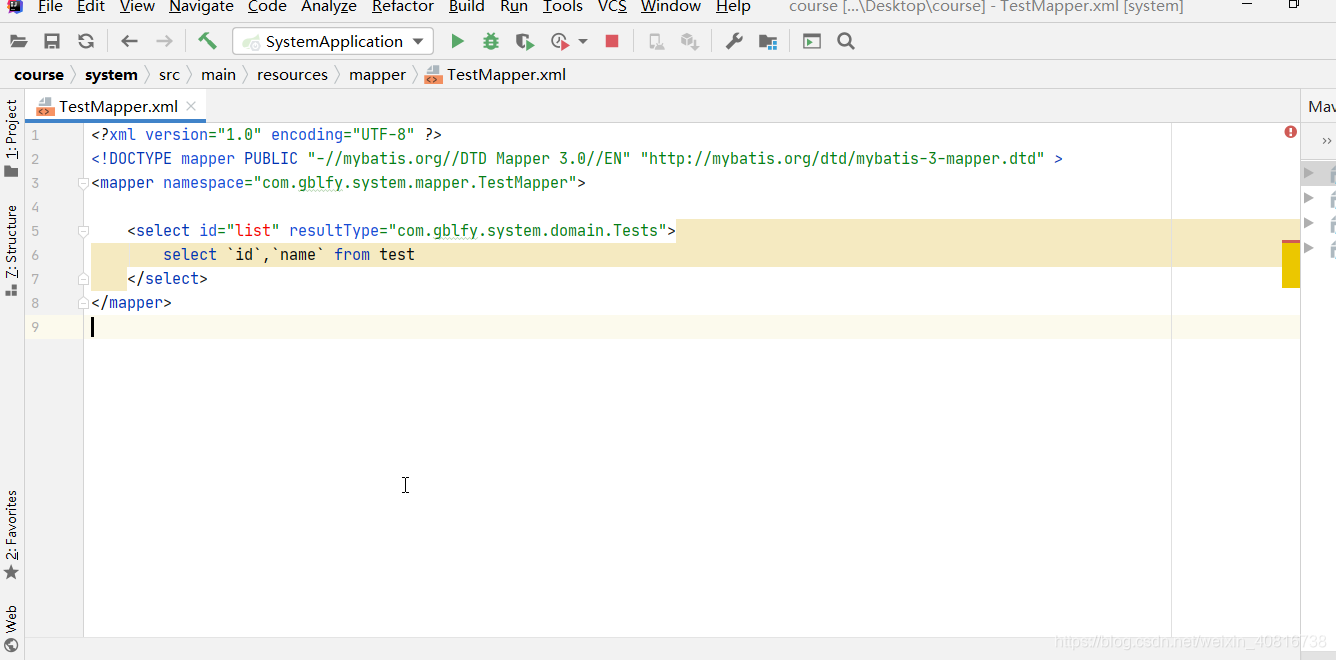Click the Open folder toolbar icon
The image size is (1336, 660).
click(18, 42)
